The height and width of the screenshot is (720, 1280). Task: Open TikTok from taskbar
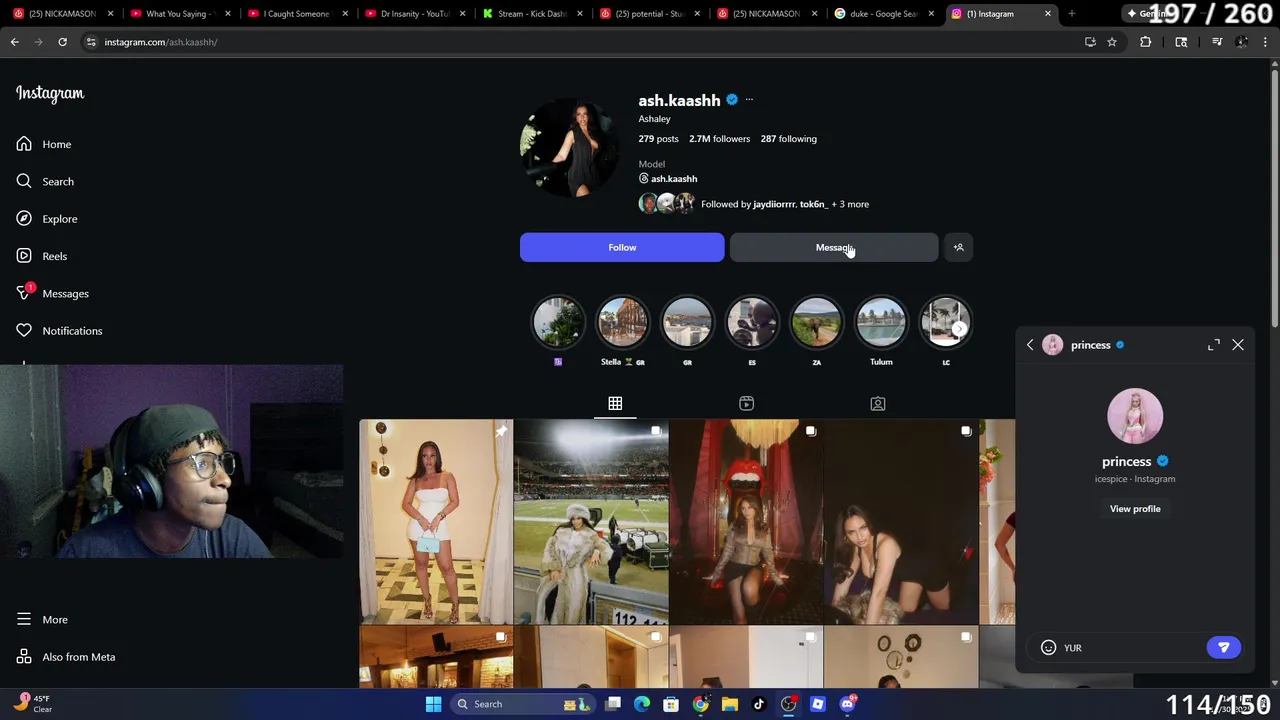pyautogui.click(x=759, y=704)
